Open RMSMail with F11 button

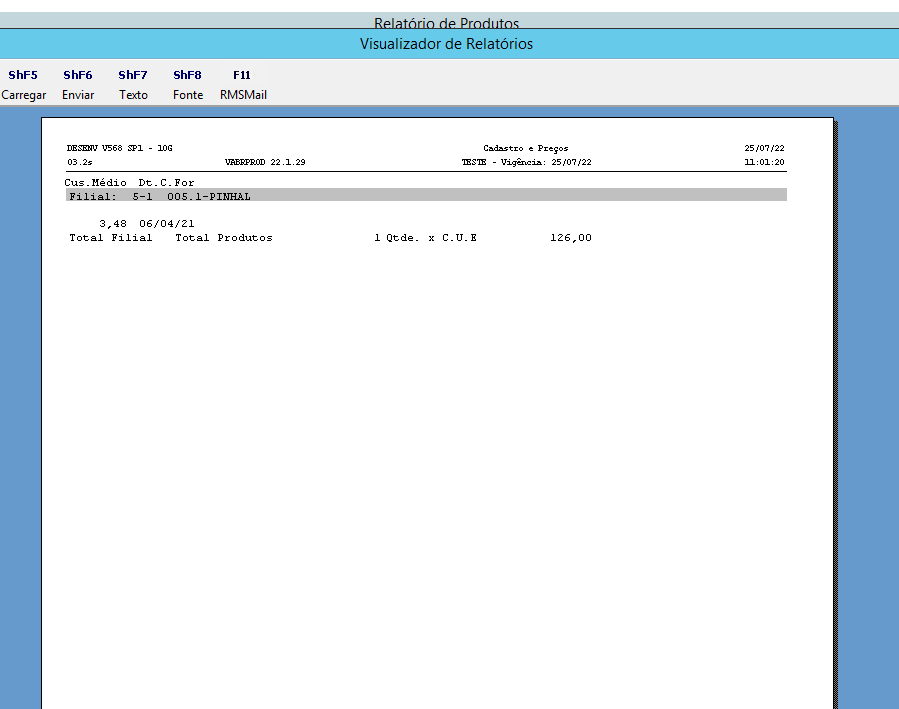[x=243, y=85]
